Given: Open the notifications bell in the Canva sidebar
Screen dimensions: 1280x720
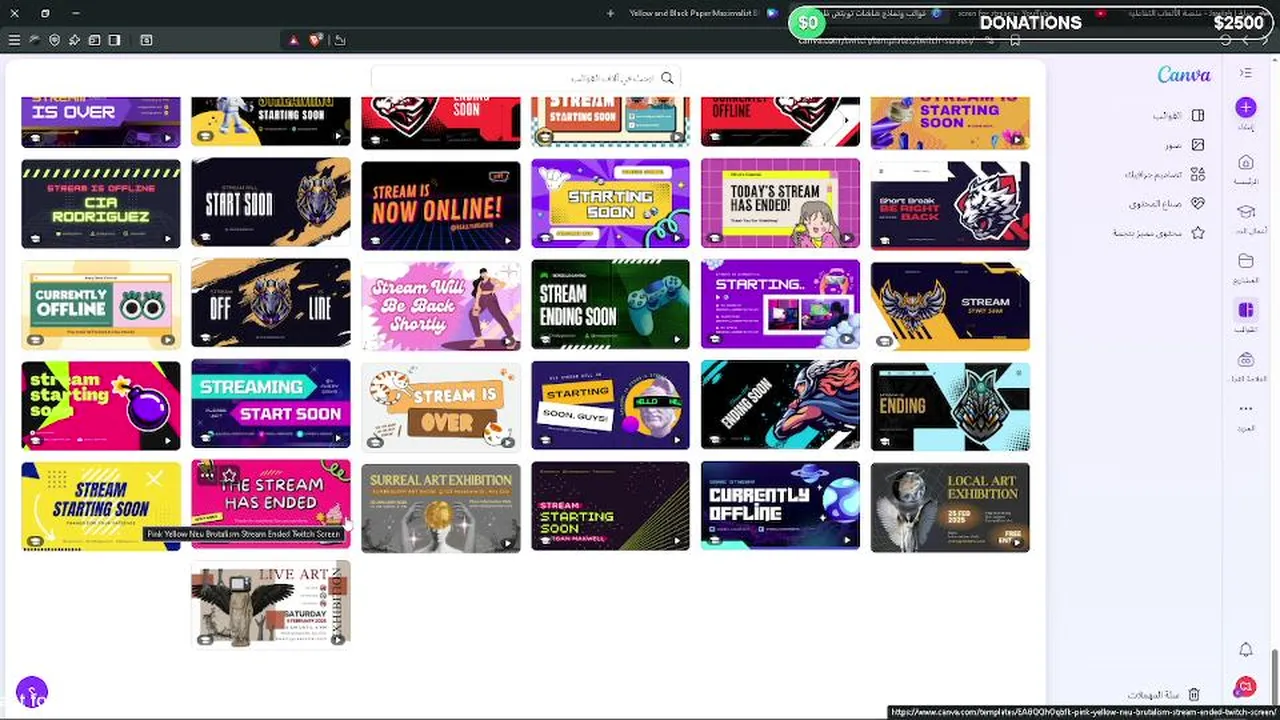Looking at the screenshot, I should coord(1246,650).
